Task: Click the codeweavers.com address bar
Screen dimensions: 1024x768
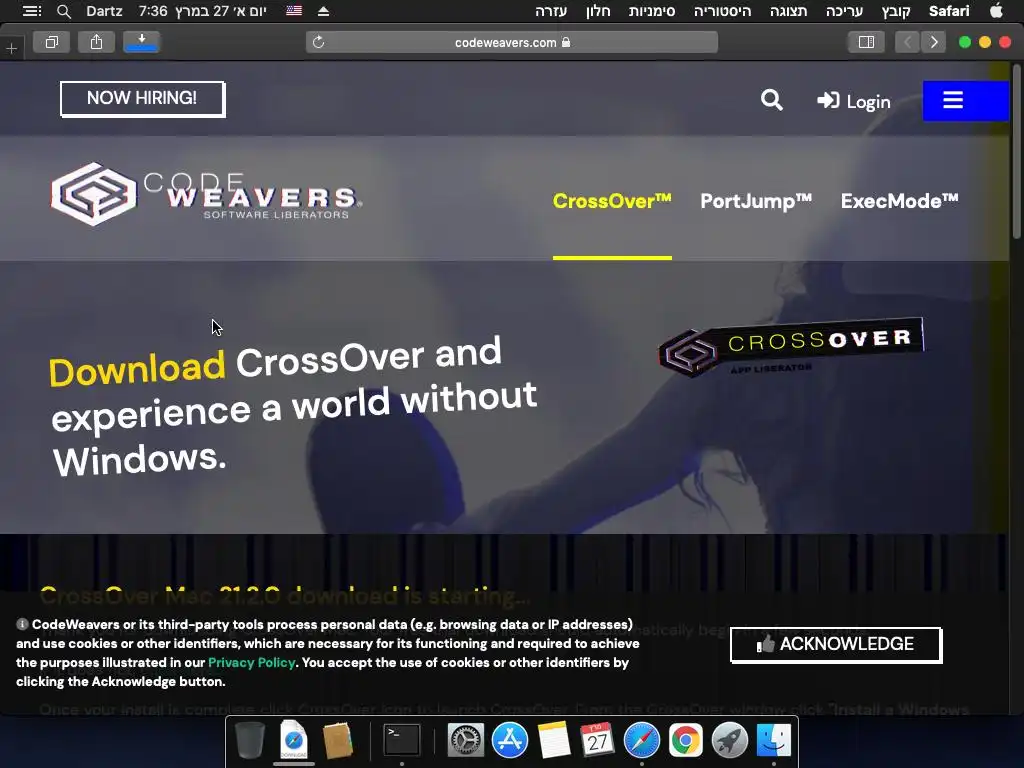Action: click(x=512, y=42)
